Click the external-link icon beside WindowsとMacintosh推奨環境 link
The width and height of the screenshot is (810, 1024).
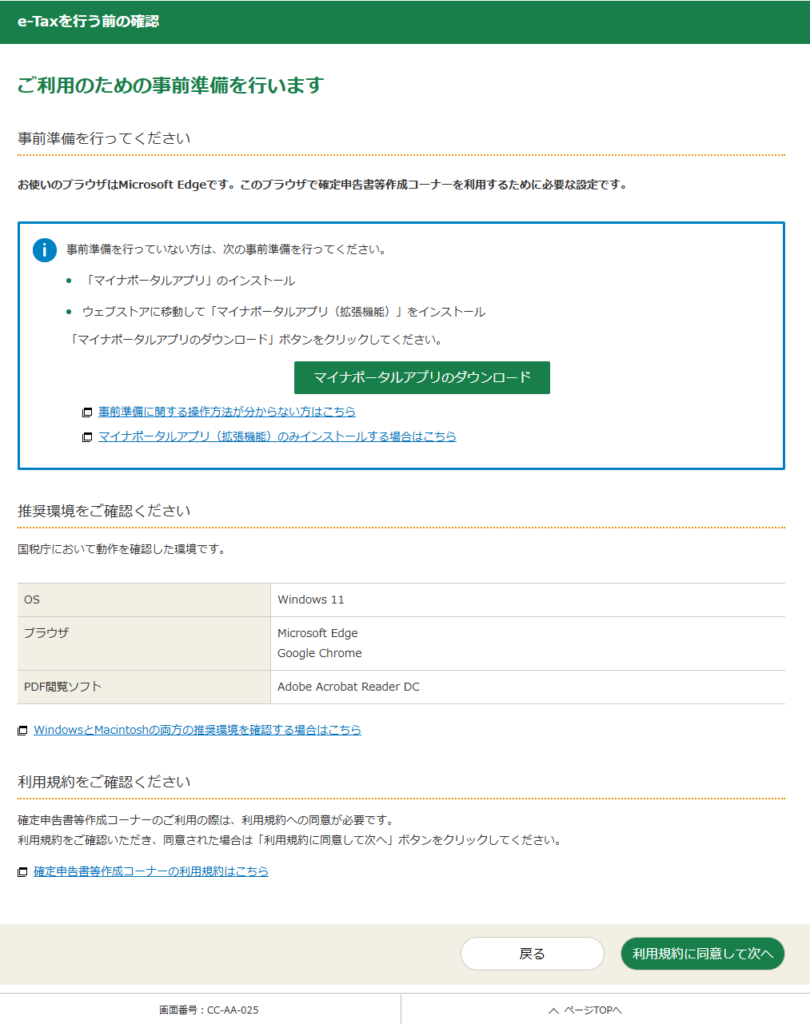pos(23,731)
